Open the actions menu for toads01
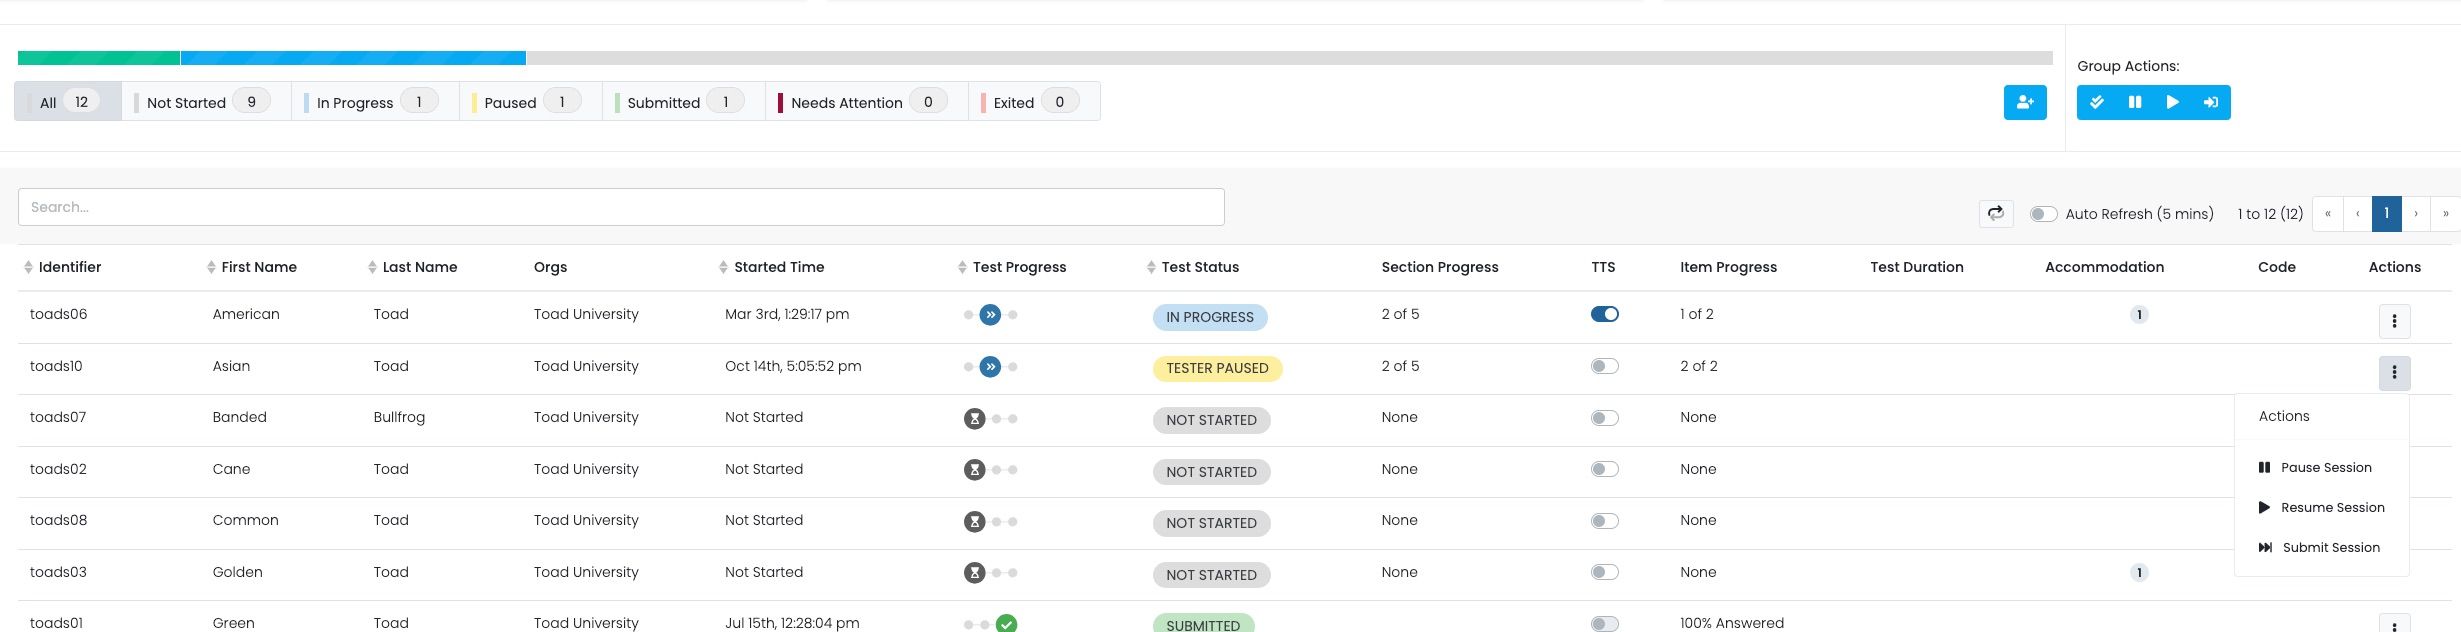The image size is (2461, 632). coord(2394,623)
